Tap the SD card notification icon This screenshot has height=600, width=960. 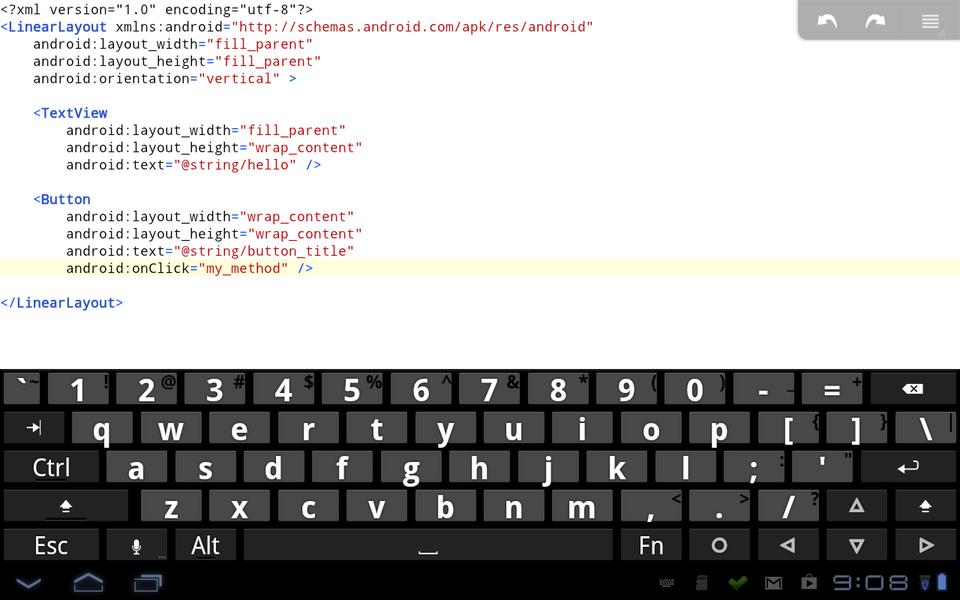click(x=702, y=583)
